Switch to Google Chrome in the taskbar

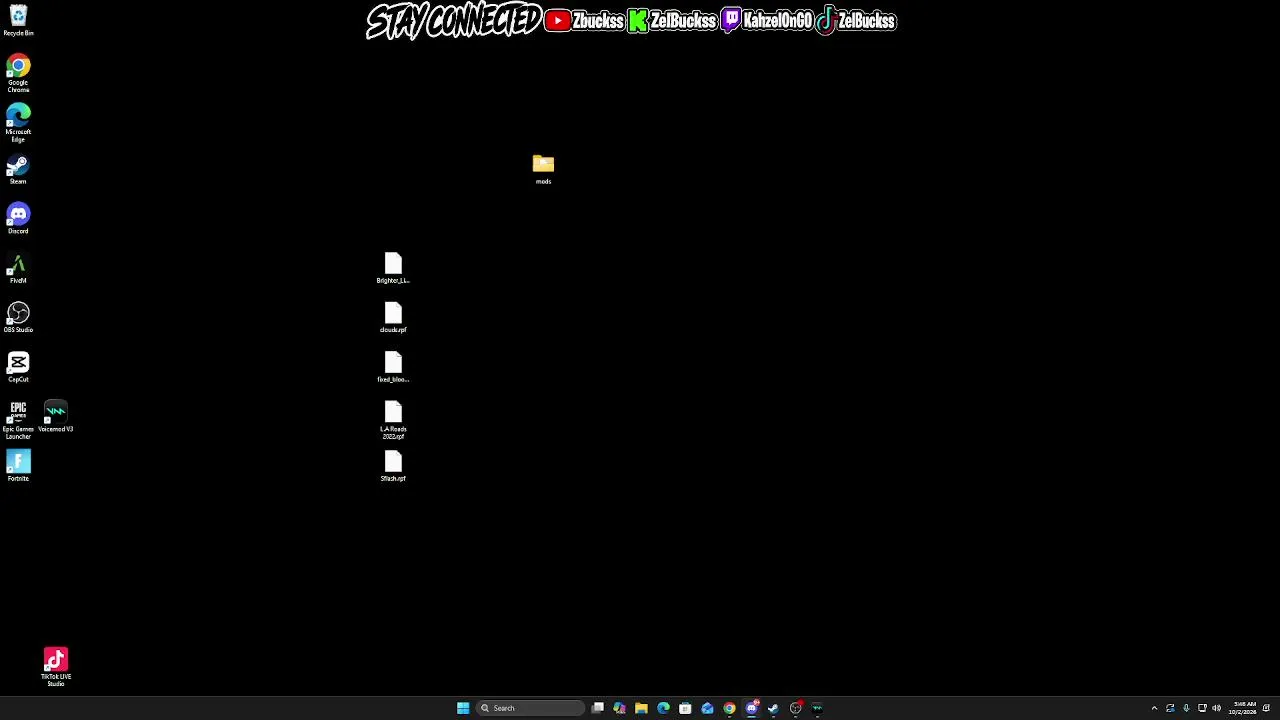coord(730,708)
